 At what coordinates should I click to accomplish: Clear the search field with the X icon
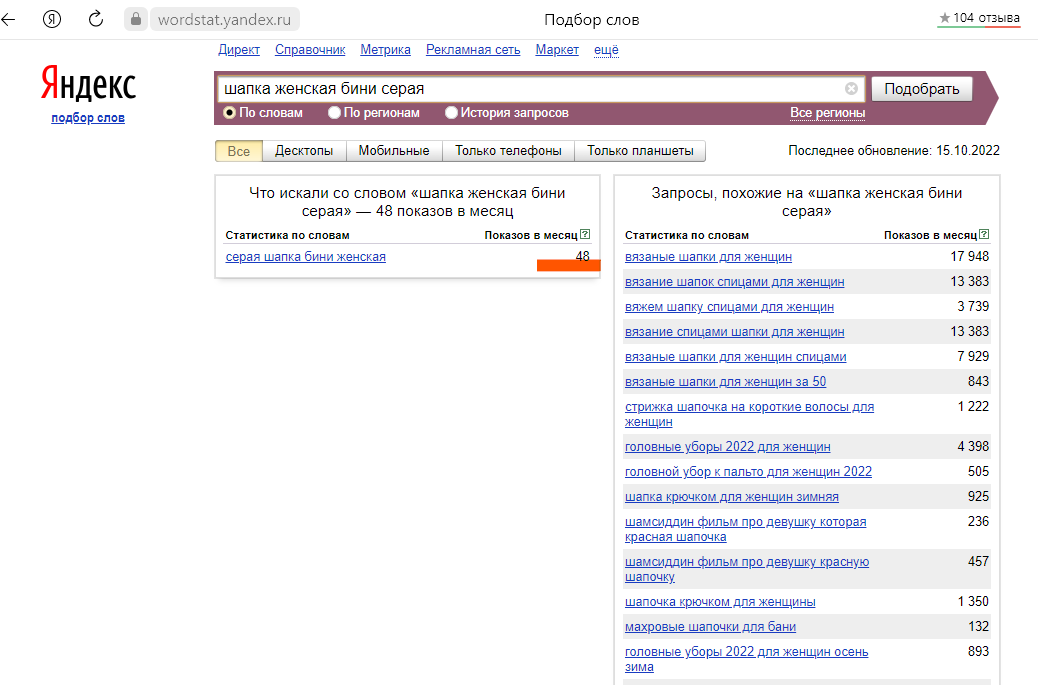pyautogui.click(x=851, y=89)
